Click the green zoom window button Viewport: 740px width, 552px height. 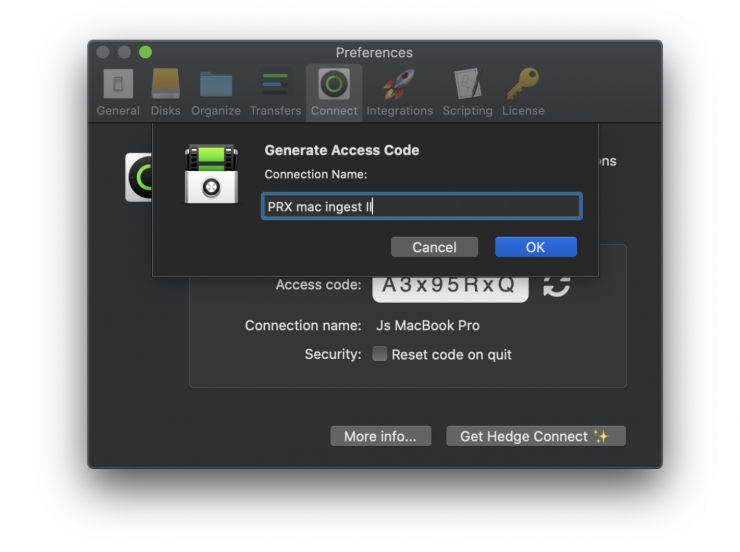(146, 52)
